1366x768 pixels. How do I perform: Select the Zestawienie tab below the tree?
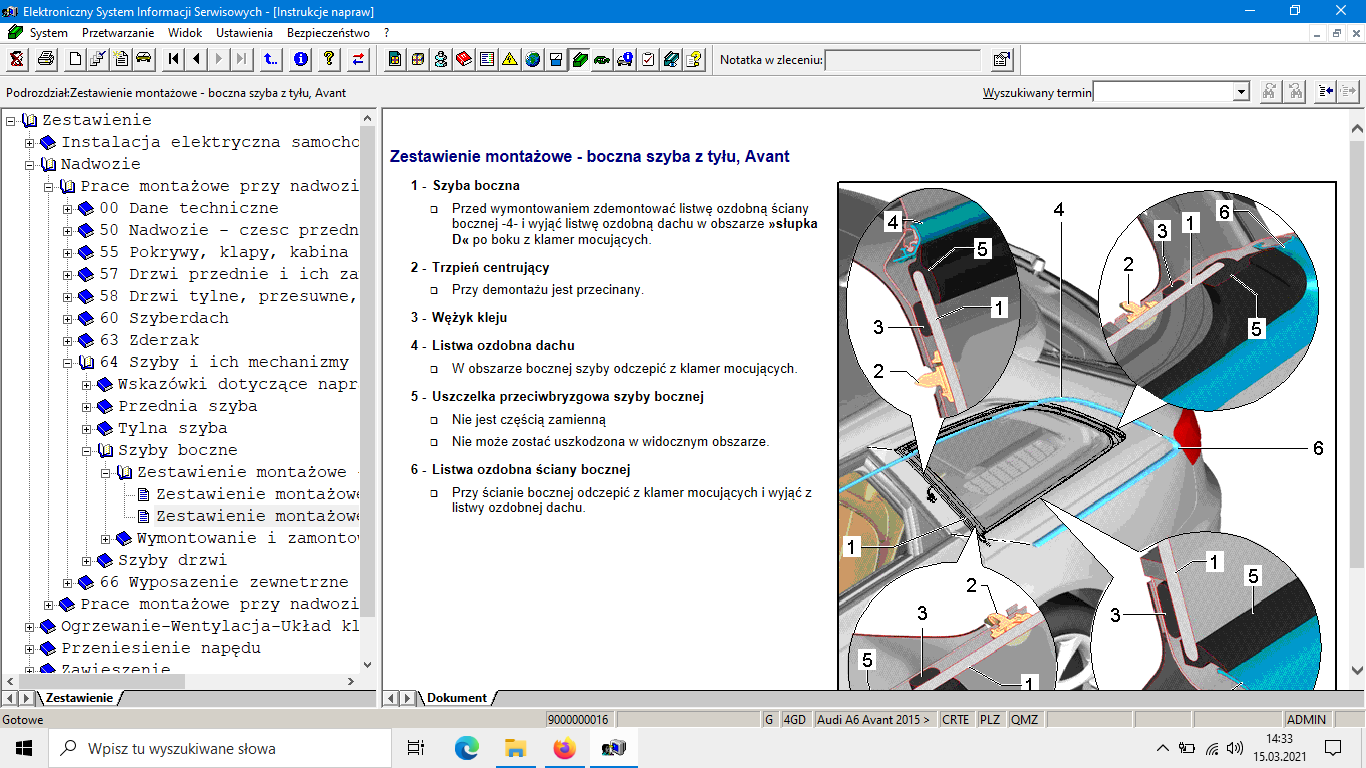point(79,698)
